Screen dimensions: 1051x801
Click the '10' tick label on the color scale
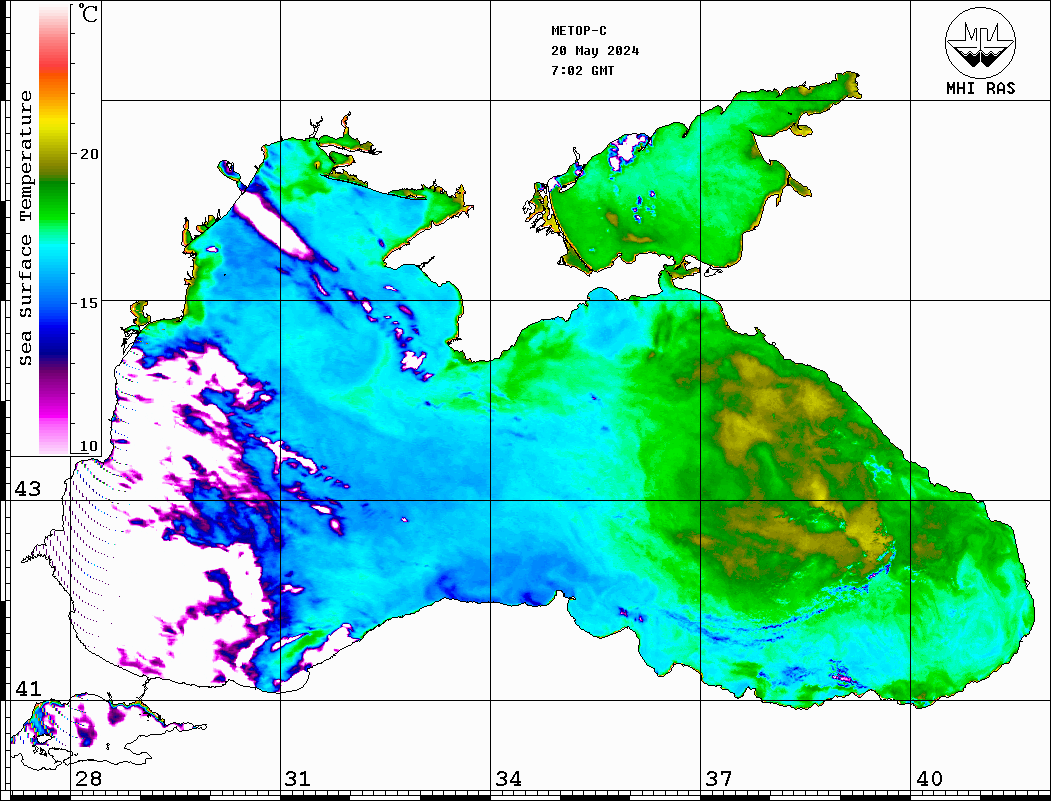tap(89, 446)
